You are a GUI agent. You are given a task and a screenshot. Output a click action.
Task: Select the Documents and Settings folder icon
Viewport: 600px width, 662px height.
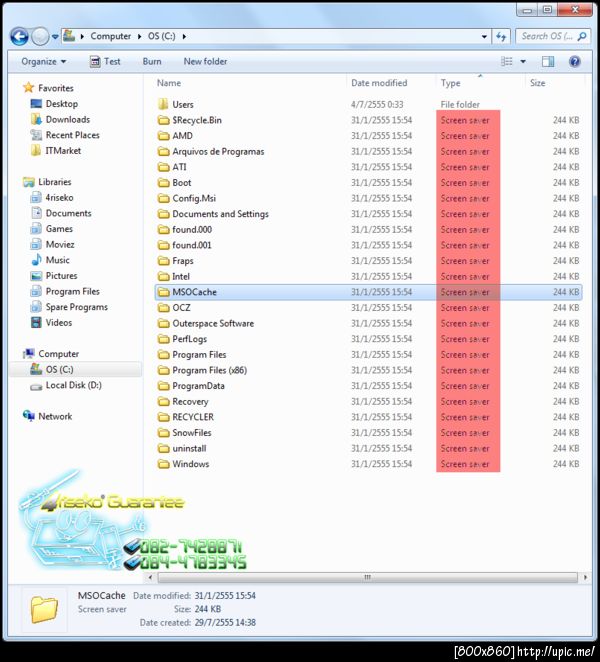tap(163, 214)
